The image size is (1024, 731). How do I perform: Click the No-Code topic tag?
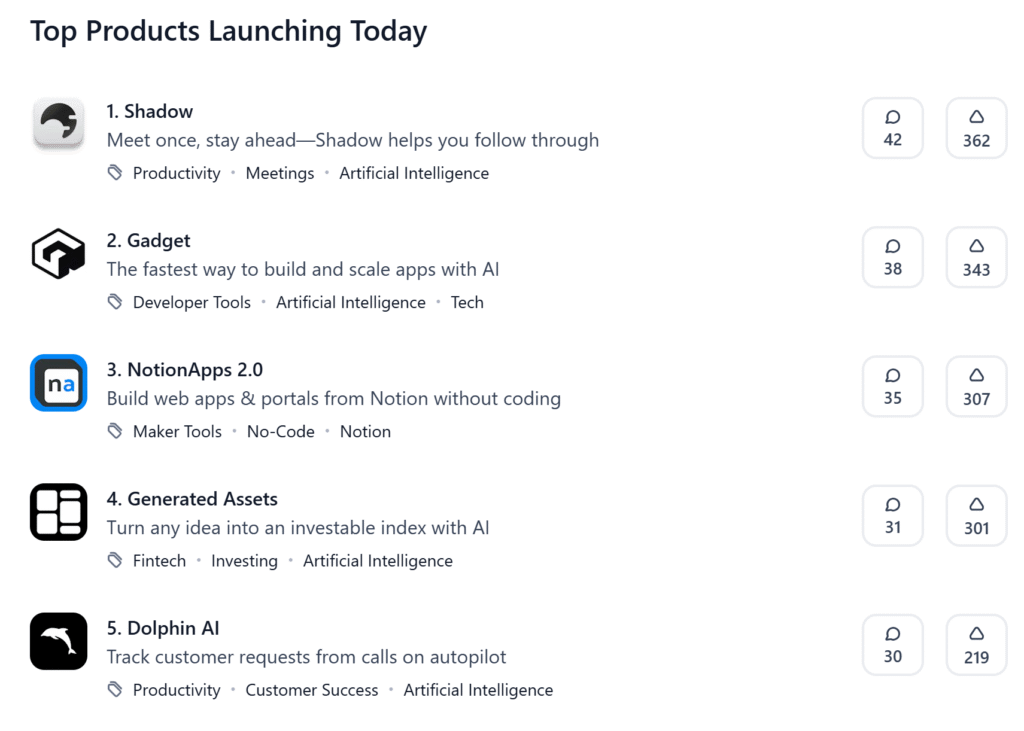[280, 432]
